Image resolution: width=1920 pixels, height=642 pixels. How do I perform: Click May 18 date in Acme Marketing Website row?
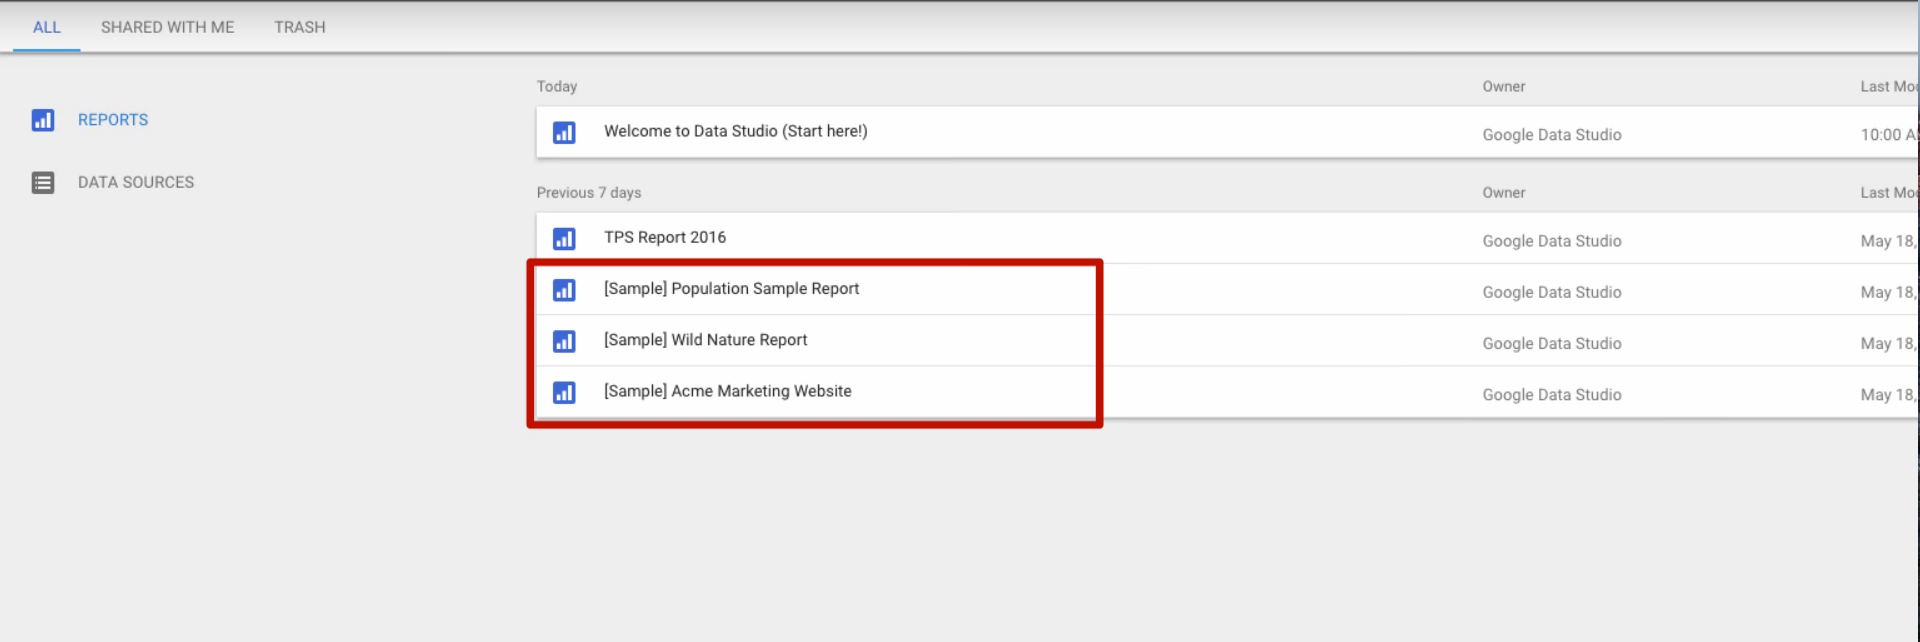1889,395
